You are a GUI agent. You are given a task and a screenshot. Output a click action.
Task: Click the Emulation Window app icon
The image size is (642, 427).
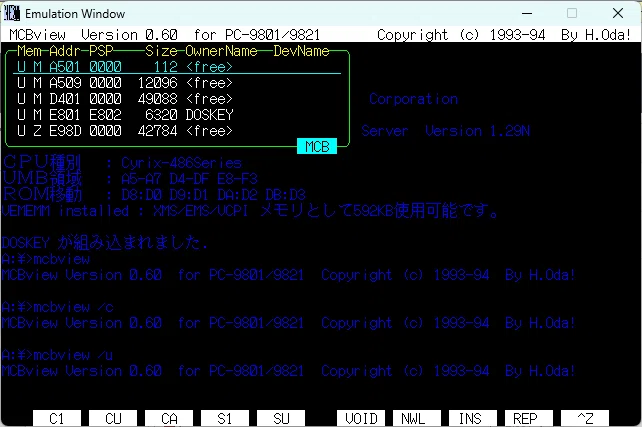coord(11,14)
